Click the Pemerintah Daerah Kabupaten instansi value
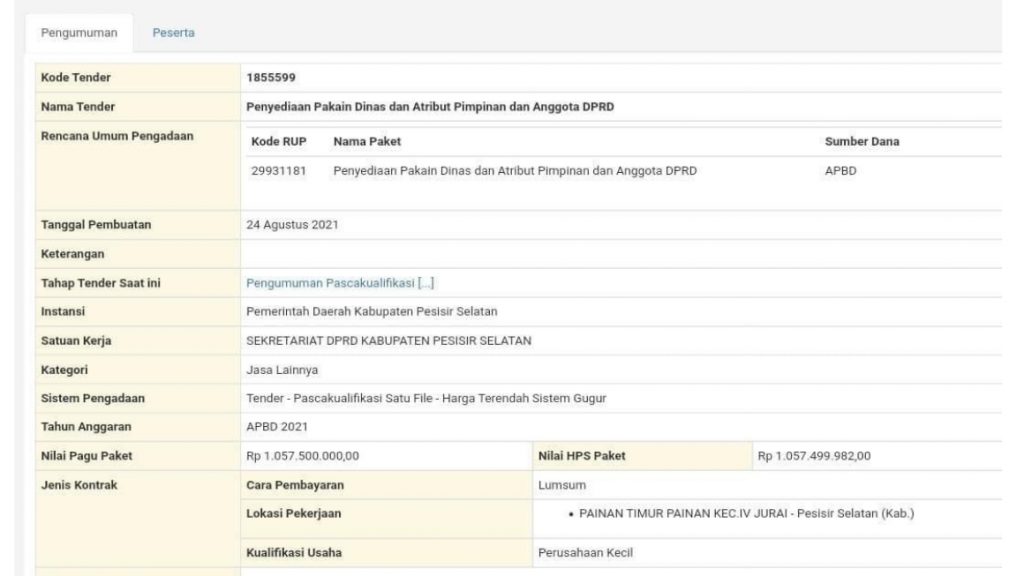1024x576 pixels. (x=372, y=312)
